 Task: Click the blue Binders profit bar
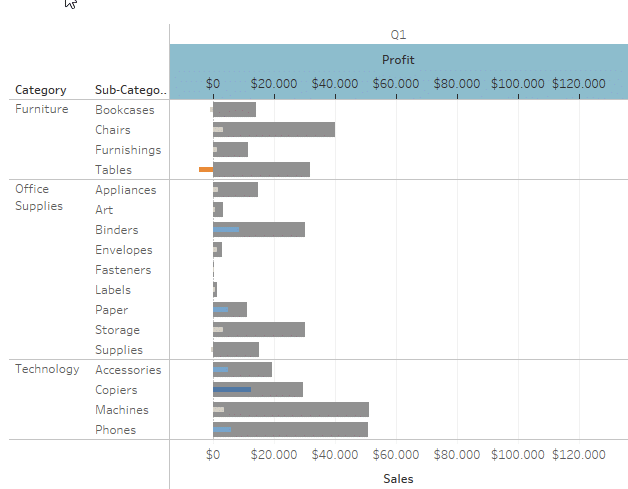pos(226,229)
